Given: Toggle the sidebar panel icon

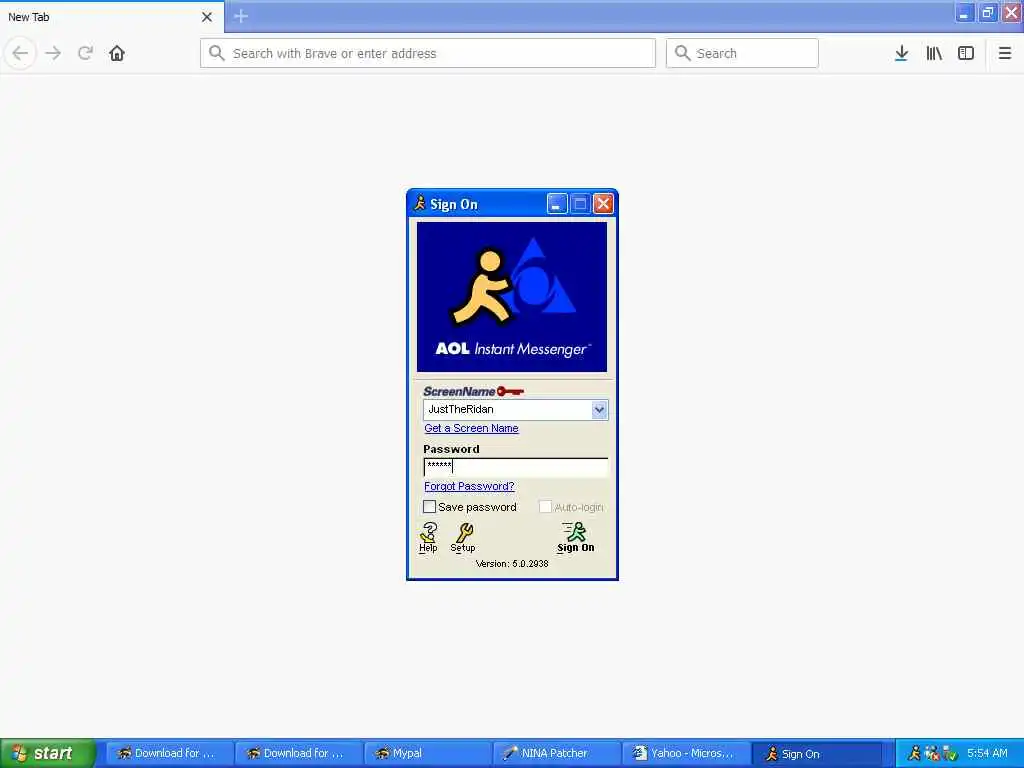Looking at the screenshot, I should (x=966, y=53).
